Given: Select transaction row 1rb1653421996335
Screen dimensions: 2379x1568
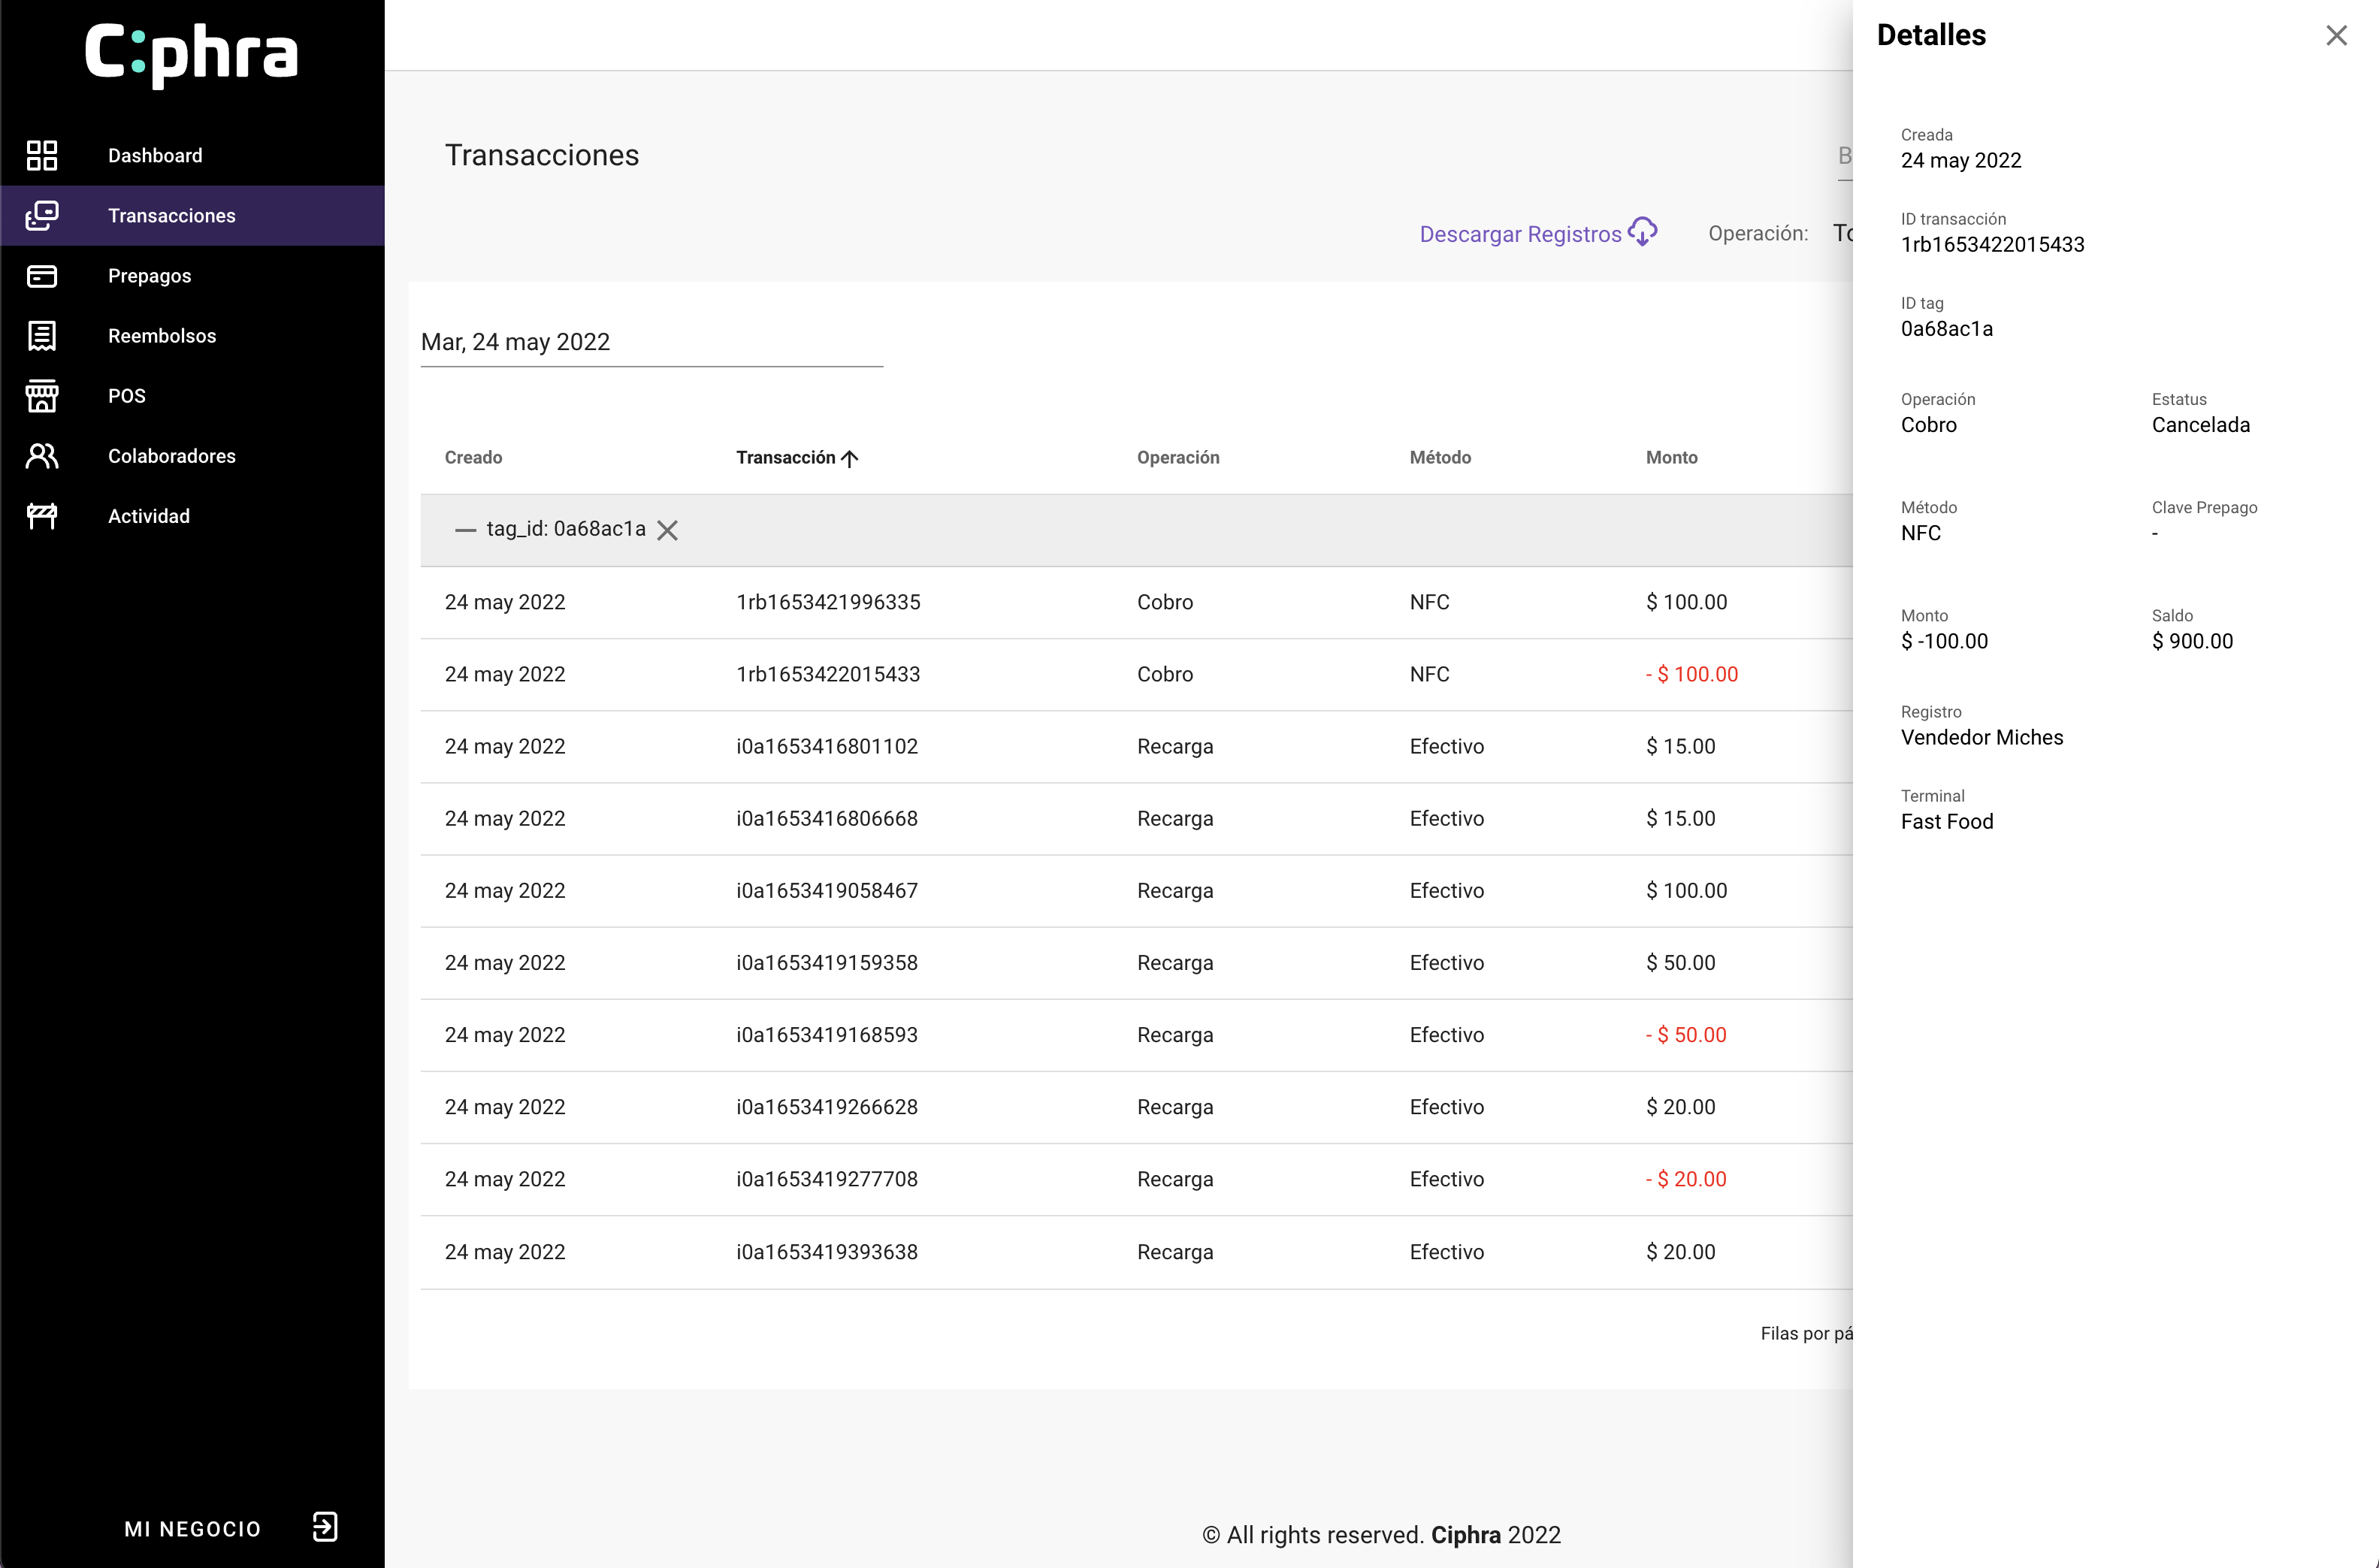Looking at the screenshot, I should point(828,602).
